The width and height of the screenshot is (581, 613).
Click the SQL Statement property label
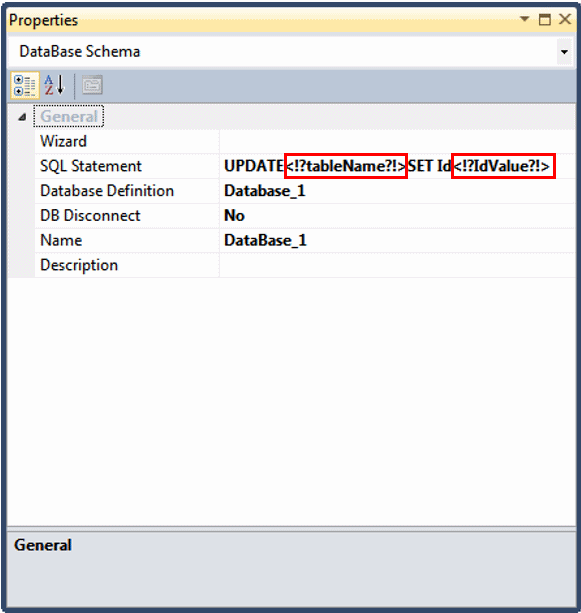[x=91, y=166]
